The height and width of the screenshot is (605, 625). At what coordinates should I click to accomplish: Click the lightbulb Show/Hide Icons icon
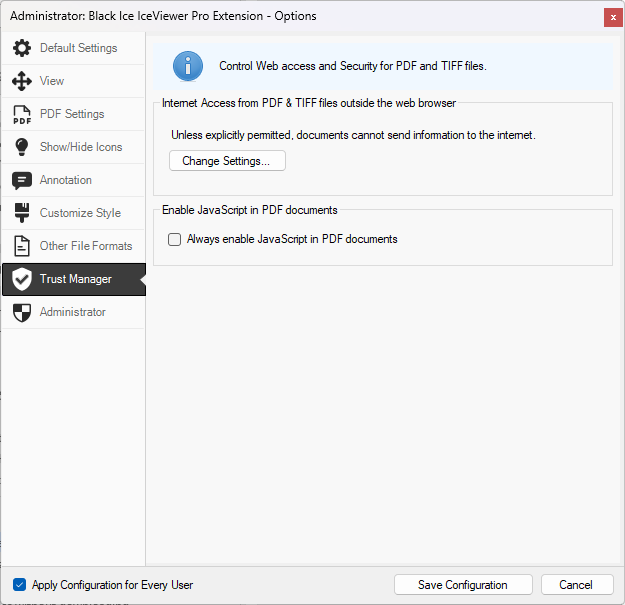coord(22,147)
